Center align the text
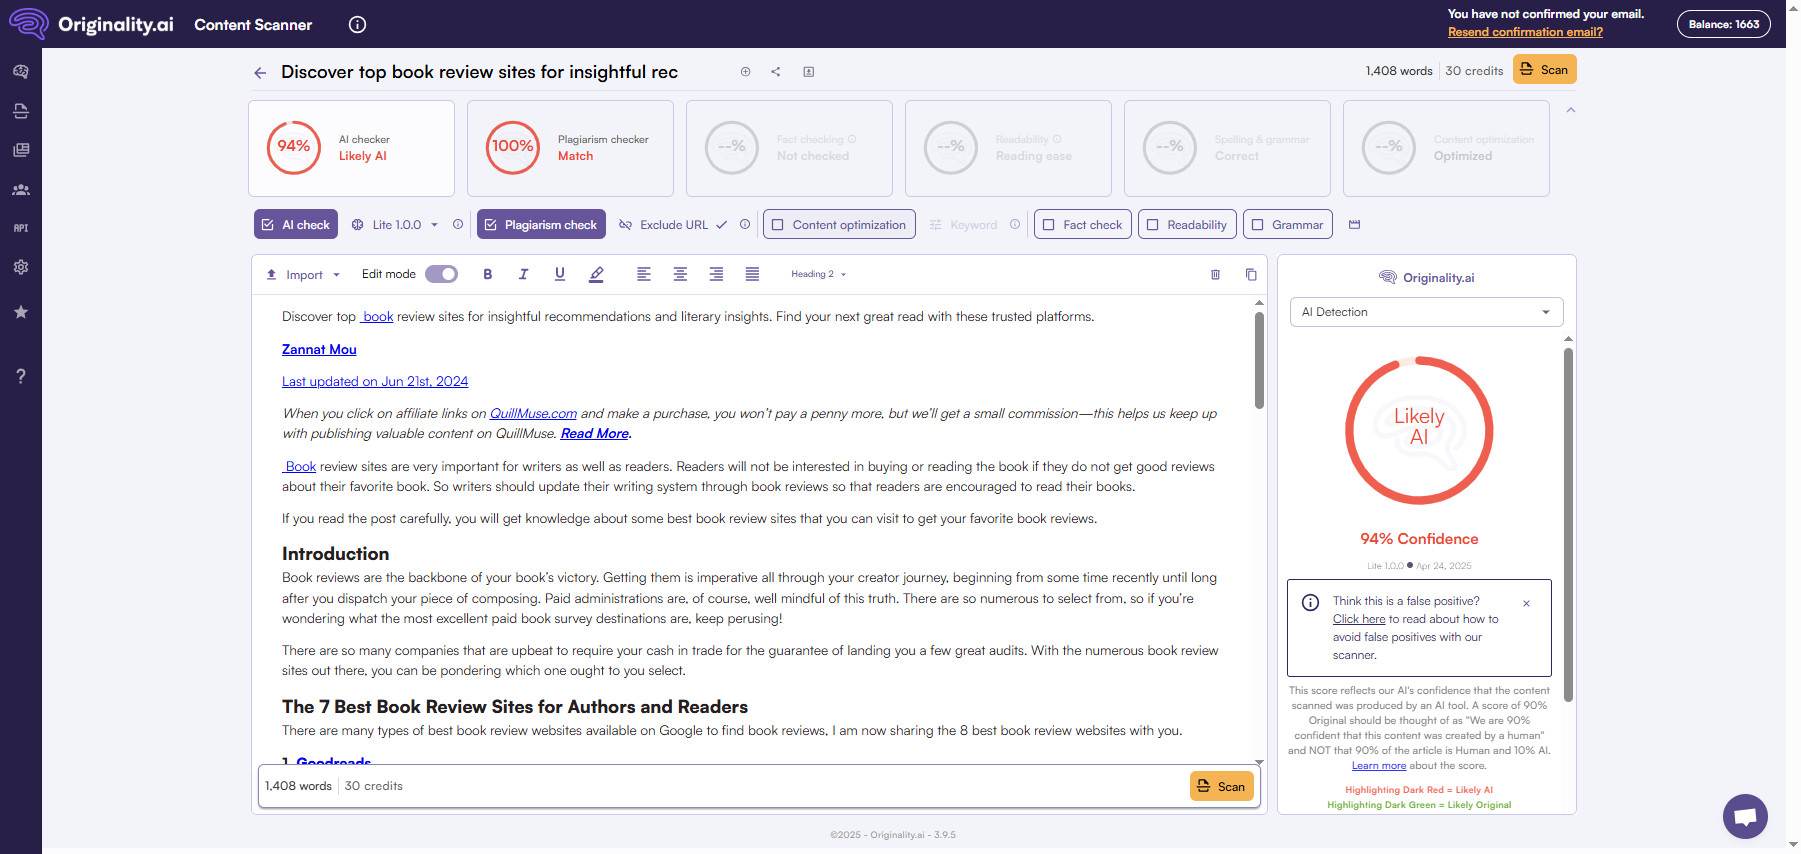The height and width of the screenshot is (854, 1801). (x=680, y=274)
